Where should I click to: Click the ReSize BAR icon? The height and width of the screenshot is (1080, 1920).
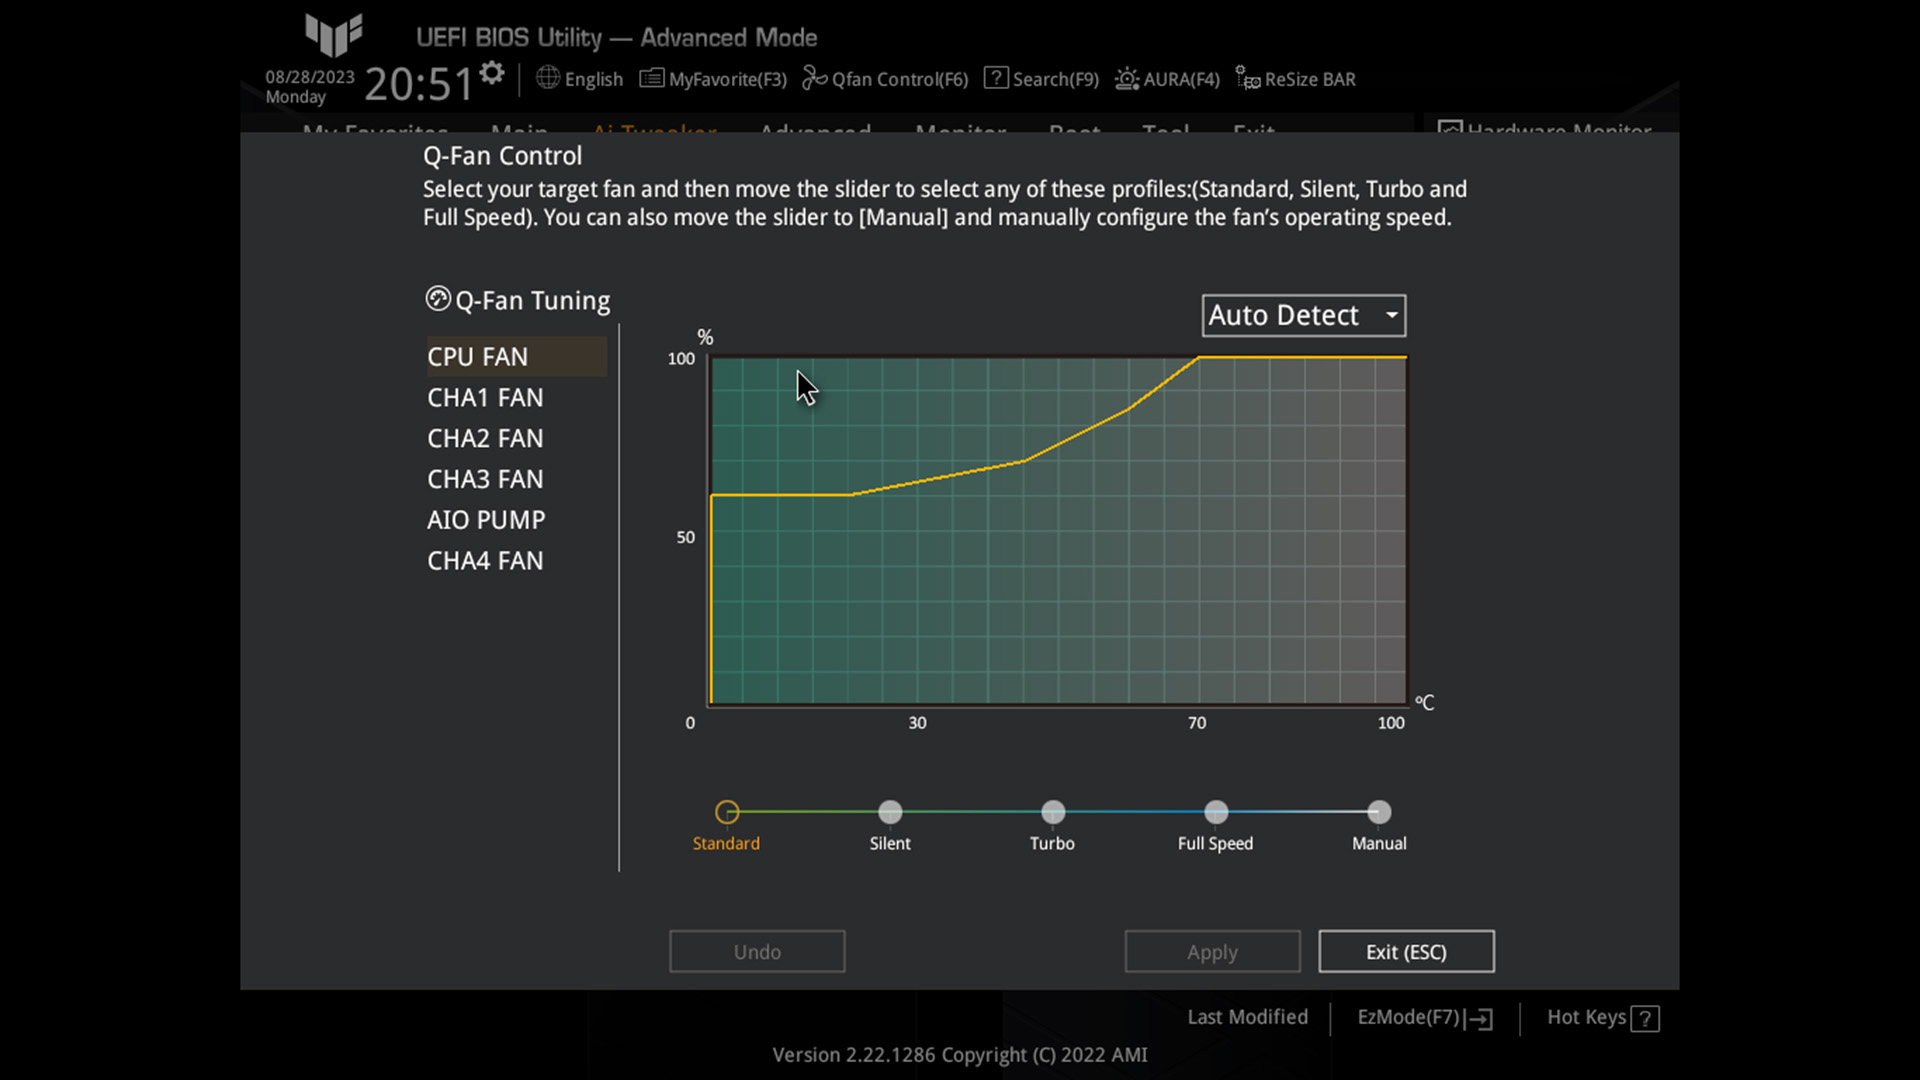click(x=1247, y=78)
